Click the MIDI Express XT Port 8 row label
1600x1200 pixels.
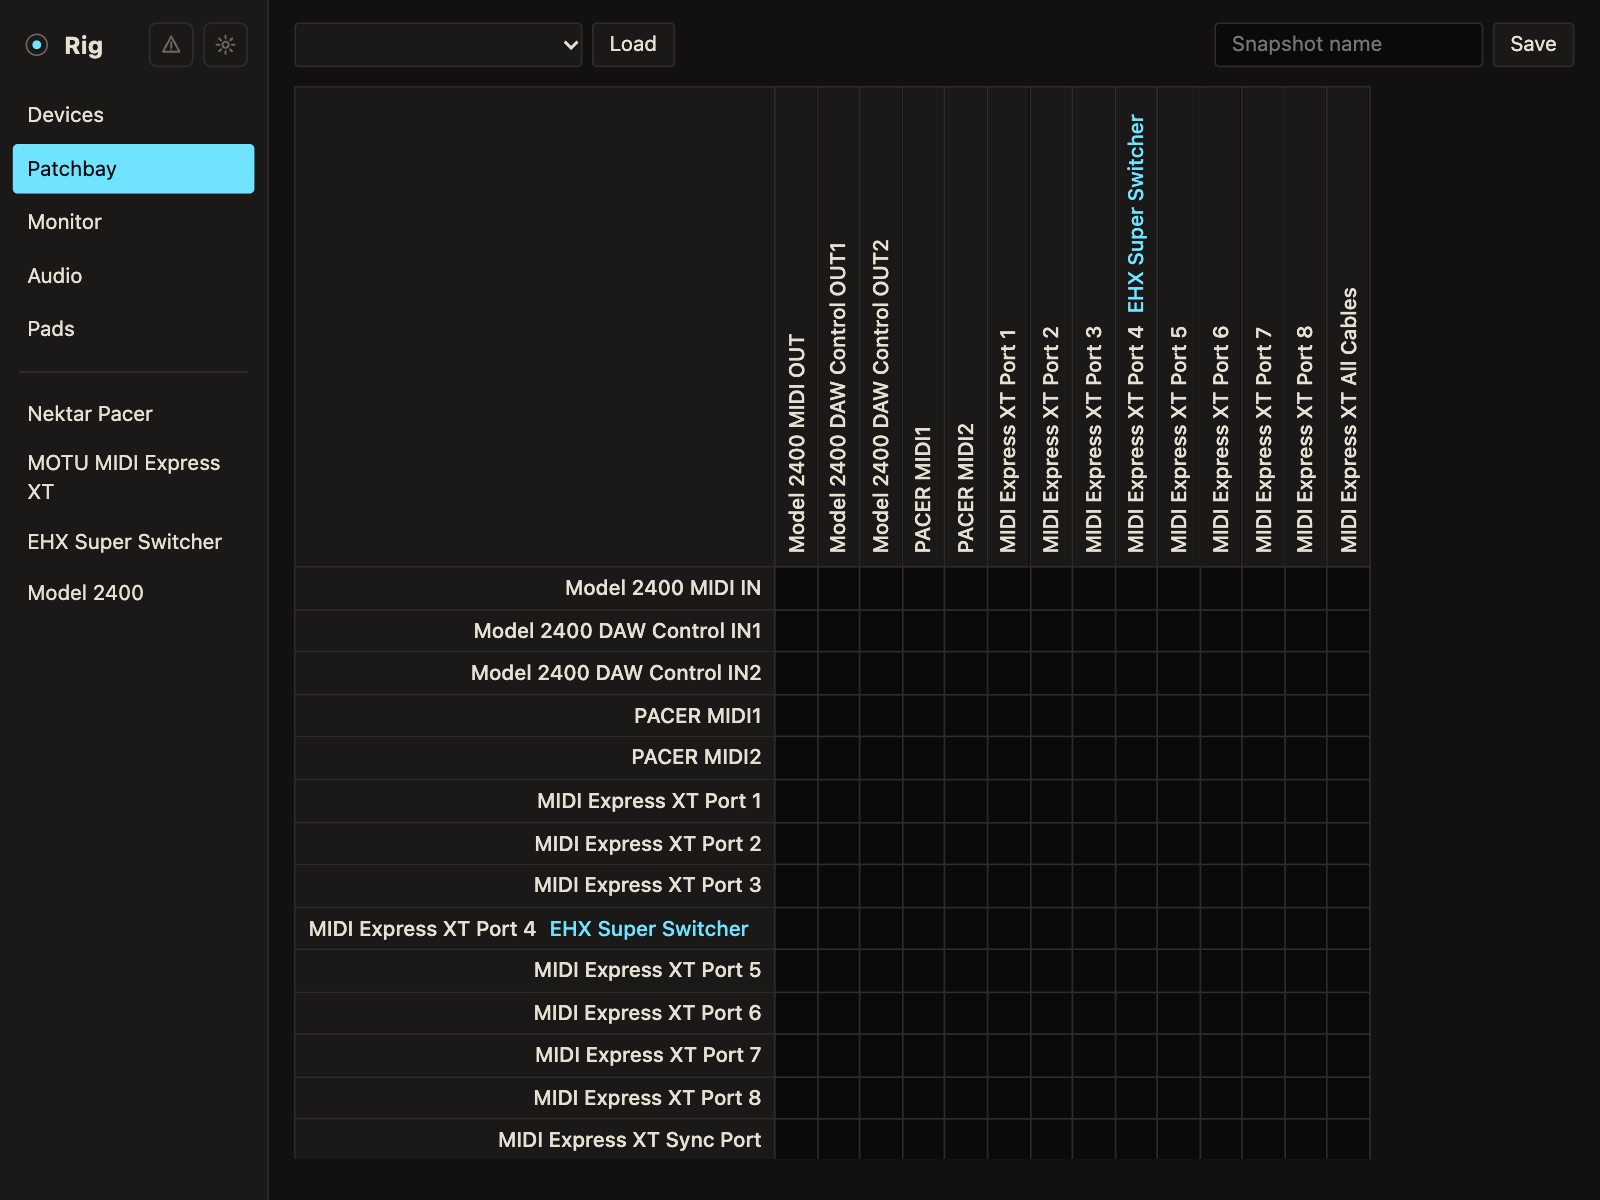[x=647, y=1098]
